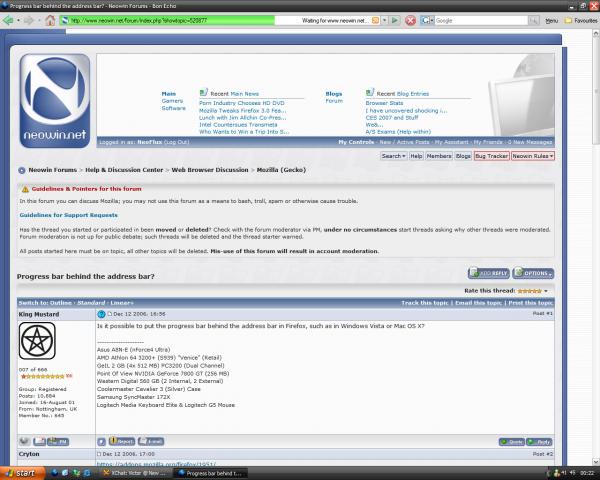Screen dimensions: 600x480
Task: Click Main in the news category list
Action: [x=168, y=94]
